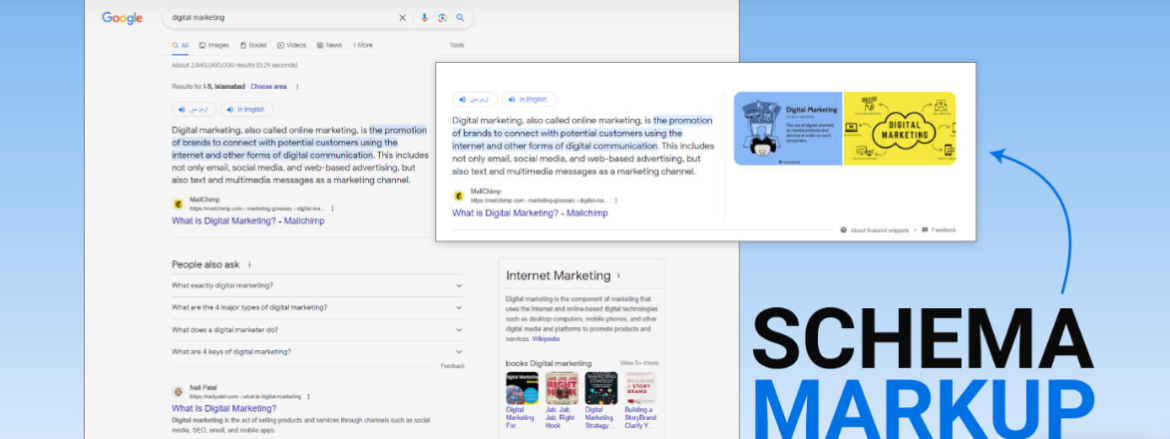Open 'Digital Marketing For...' book cover

(x=522, y=388)
